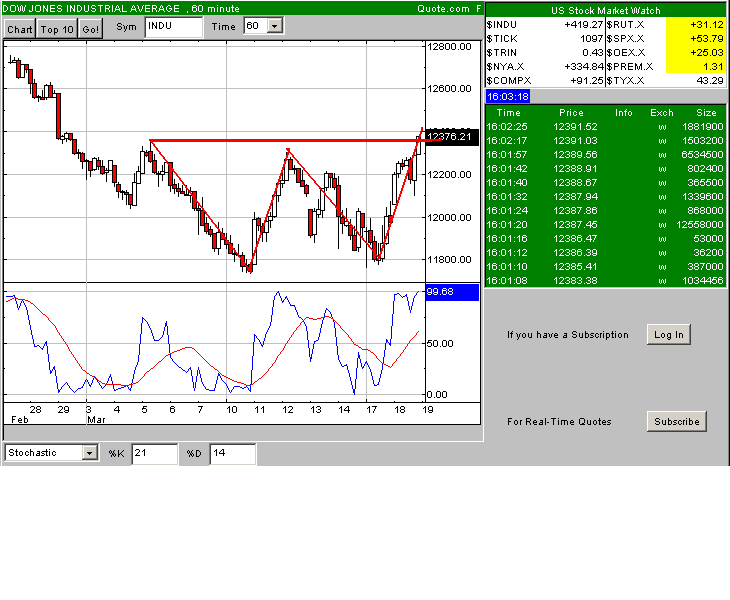Viewport: 730px width, 600px height.
Task: Click the 16:03:18 clock display
Action: [x=508, y=96]
